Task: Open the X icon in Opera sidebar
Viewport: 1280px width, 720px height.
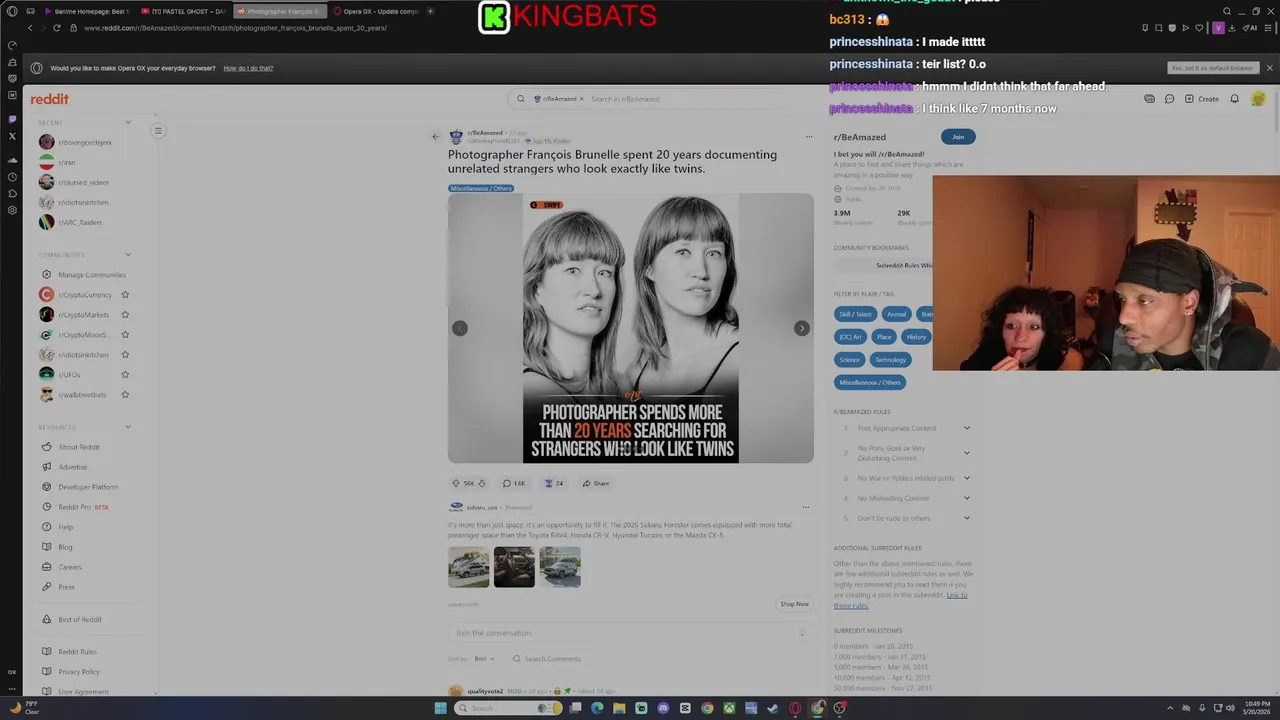Action: (x=12, y=136)
